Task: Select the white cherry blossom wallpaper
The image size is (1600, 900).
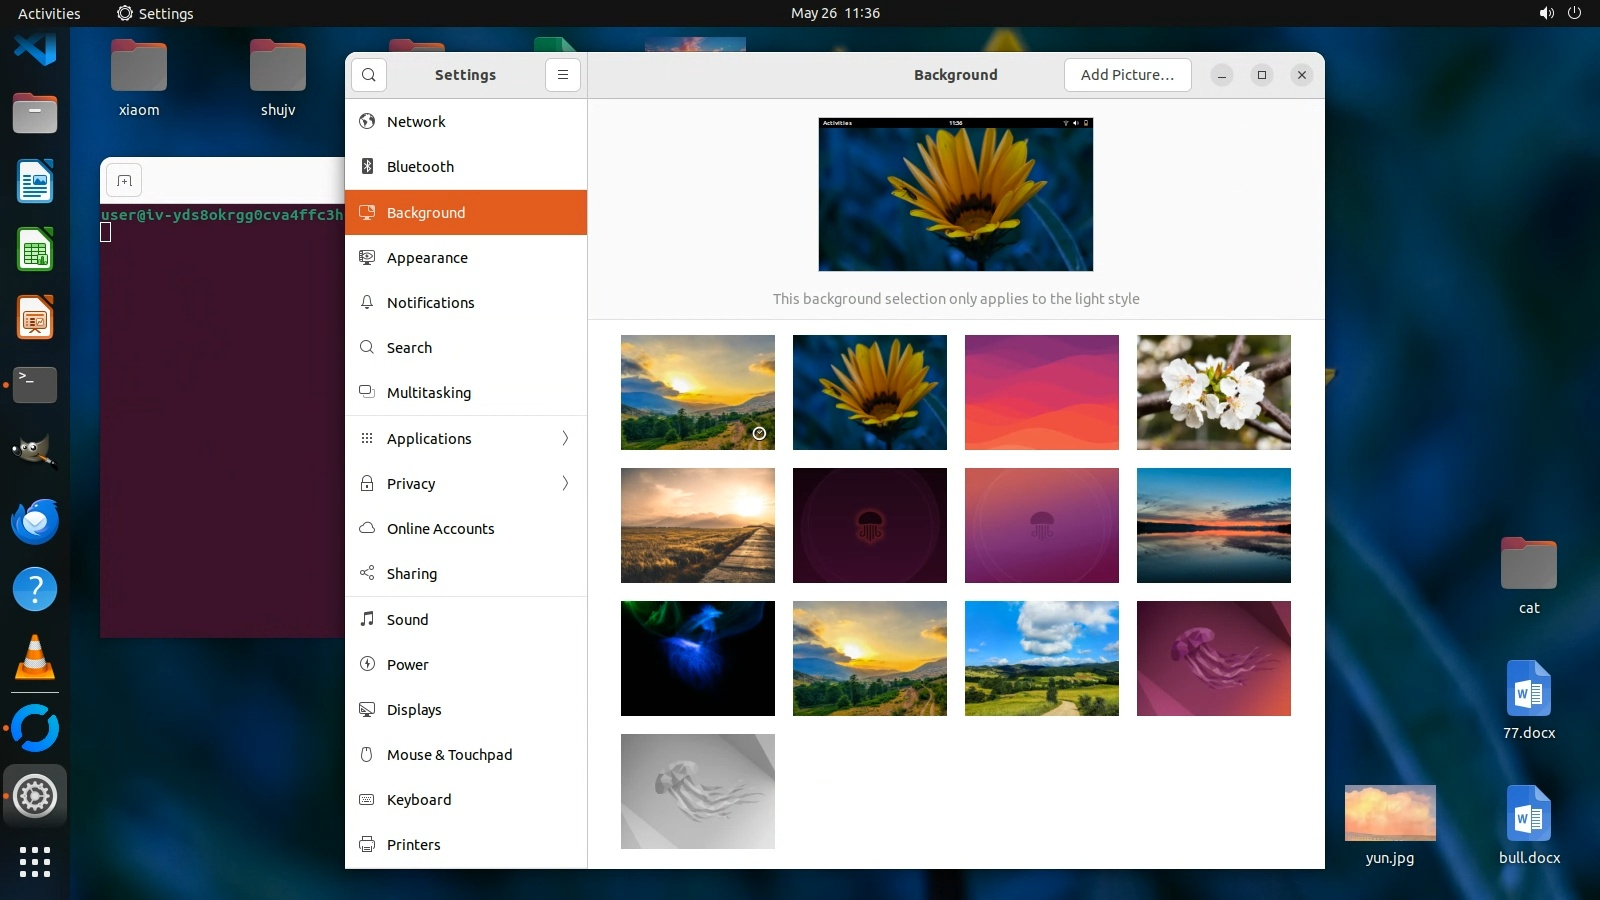Action: point(1213,392)
